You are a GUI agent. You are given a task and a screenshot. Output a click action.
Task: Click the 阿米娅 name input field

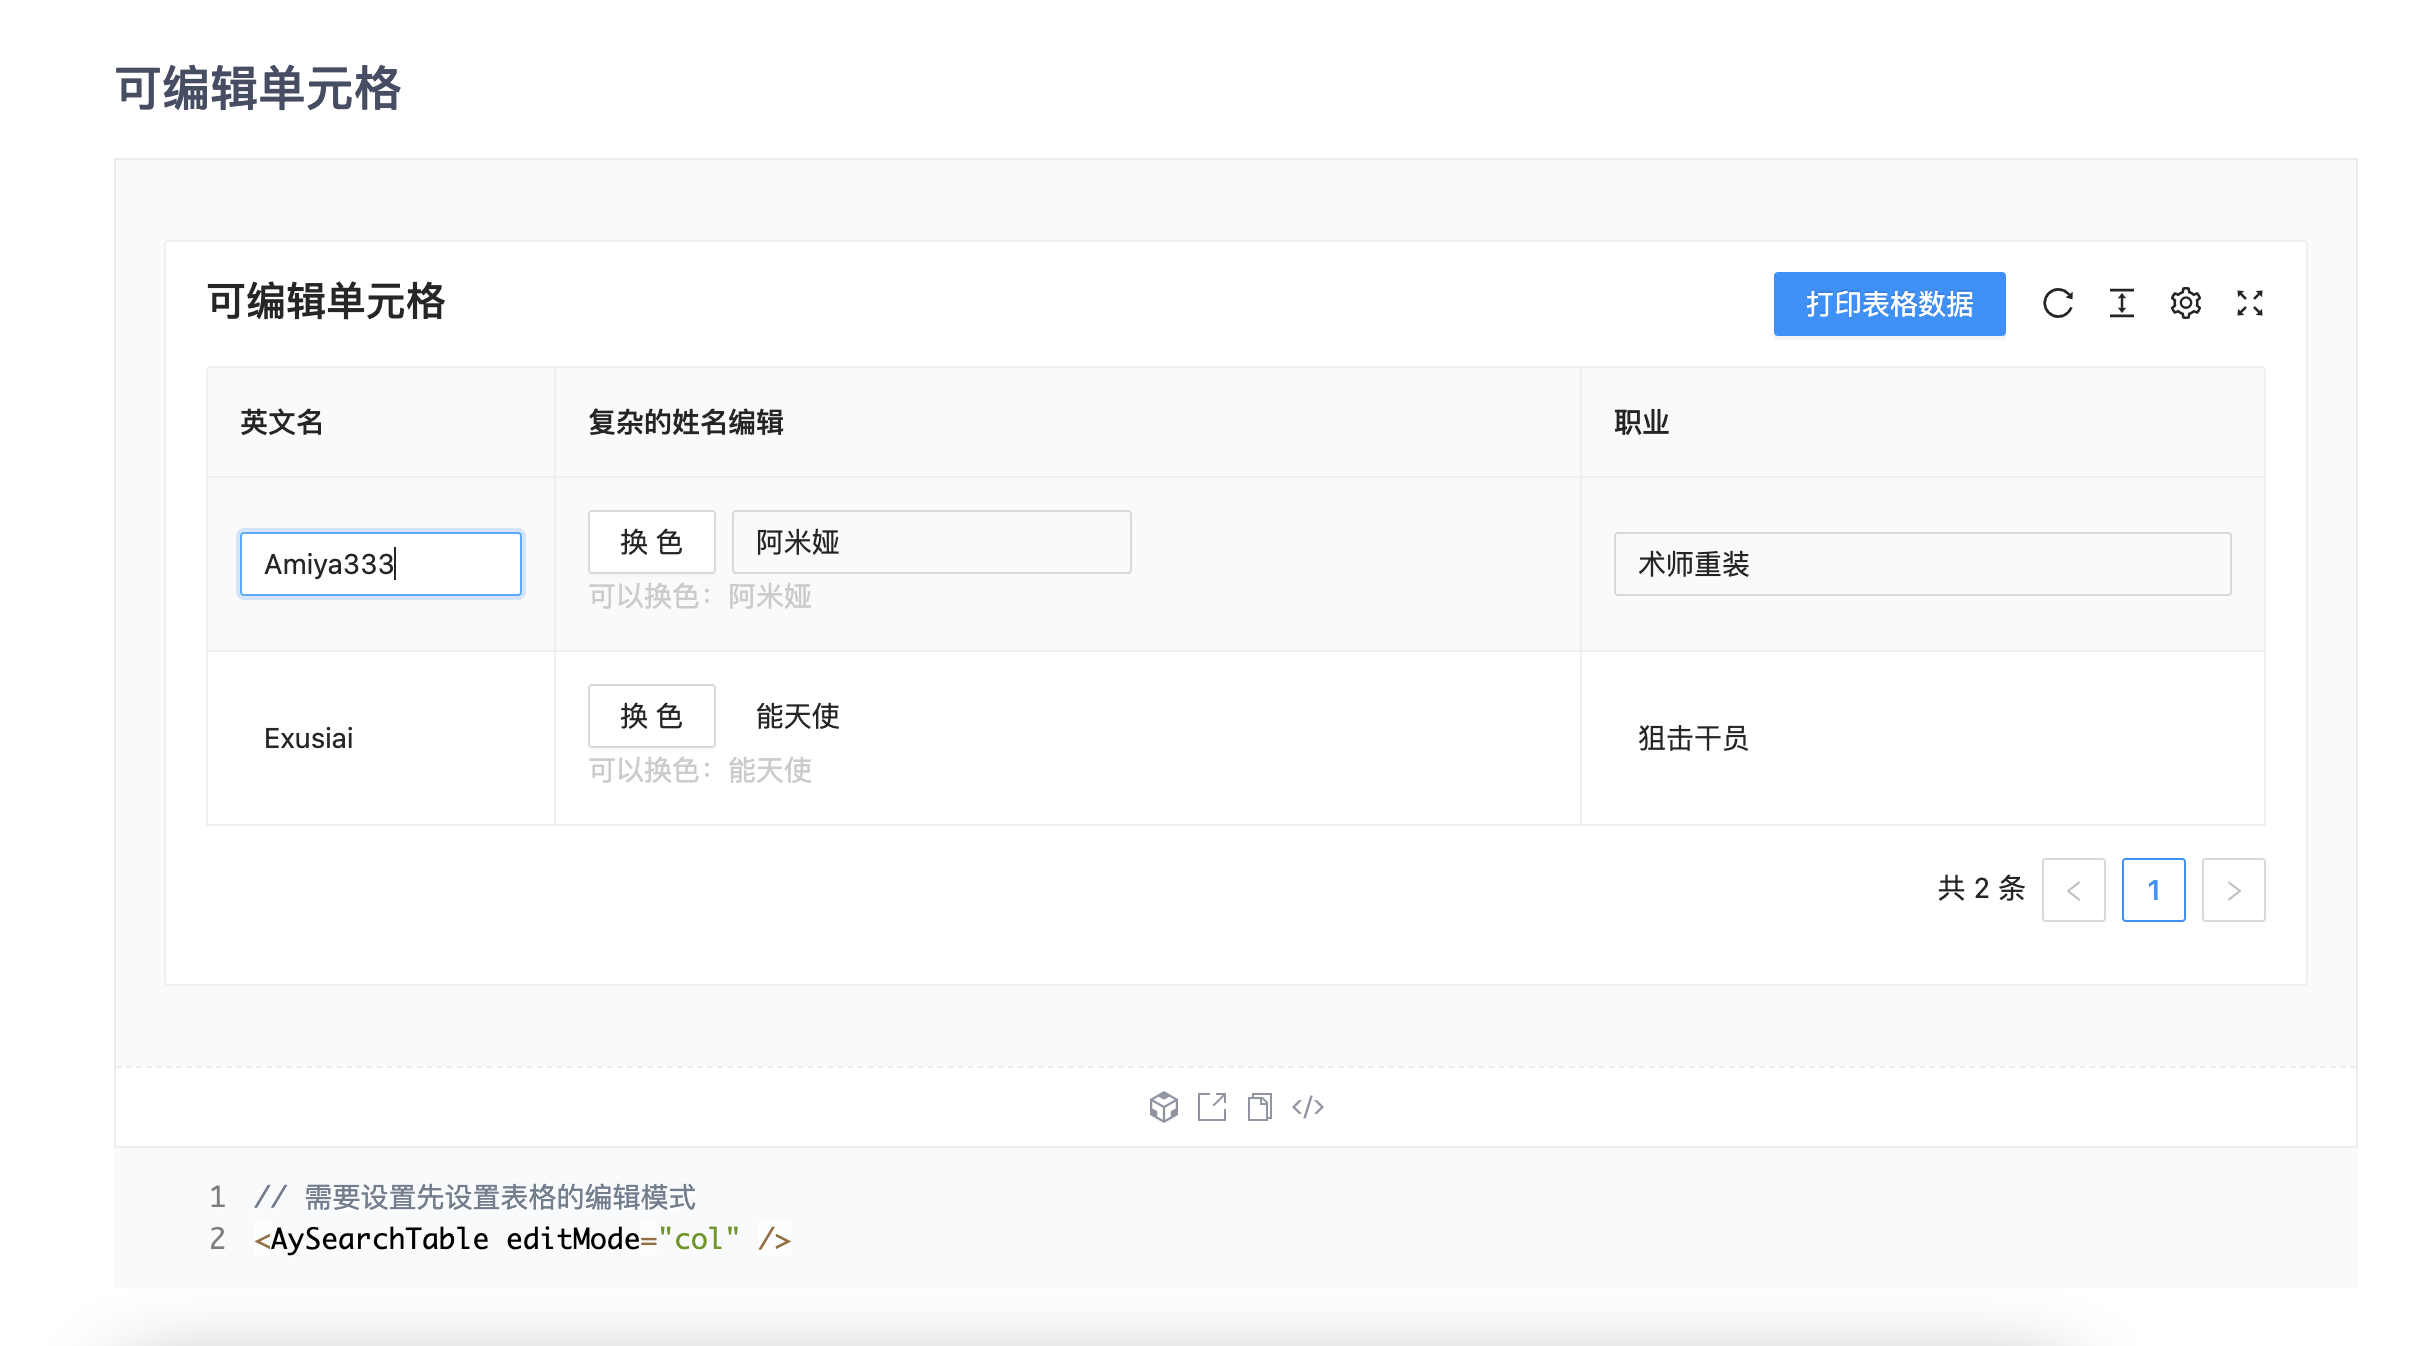(931, 542)
